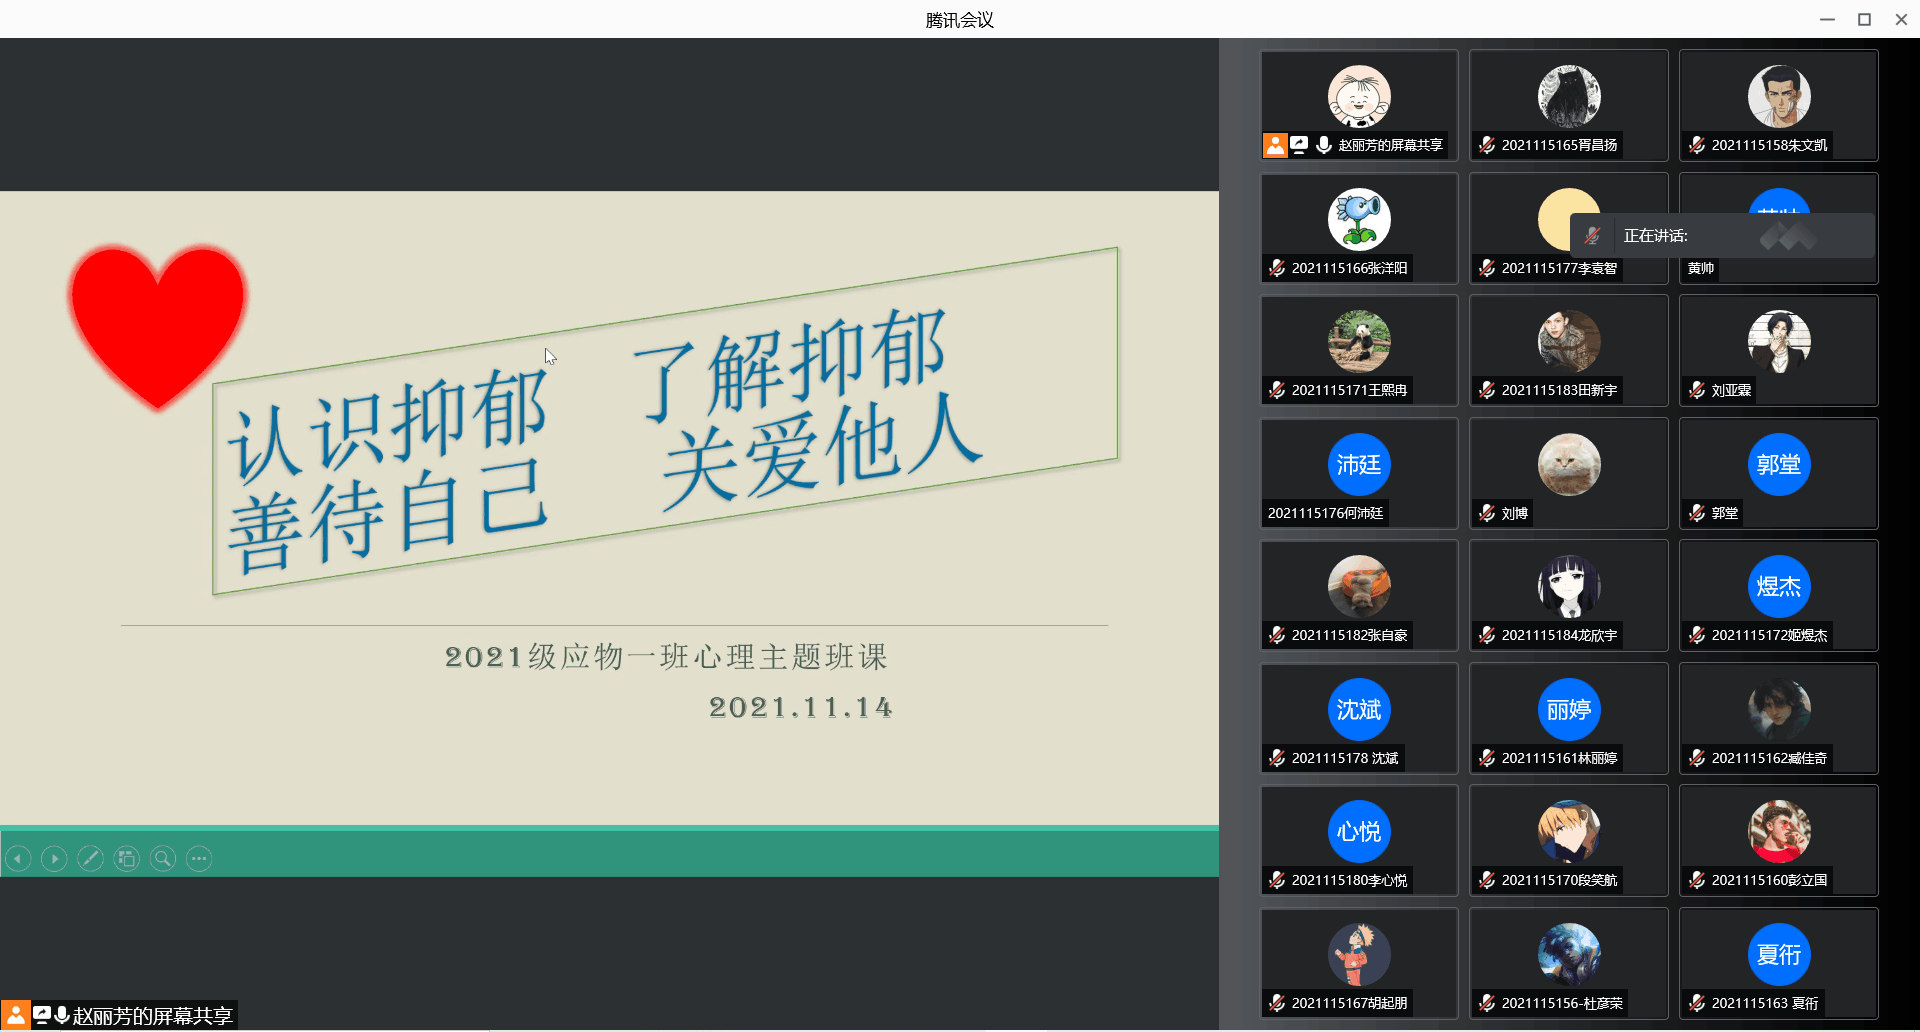This screenshot has height=1032, width=1920.
Task: Click muted mic icon beside 2021115165胥昌扬
Action: [1487, 145]
